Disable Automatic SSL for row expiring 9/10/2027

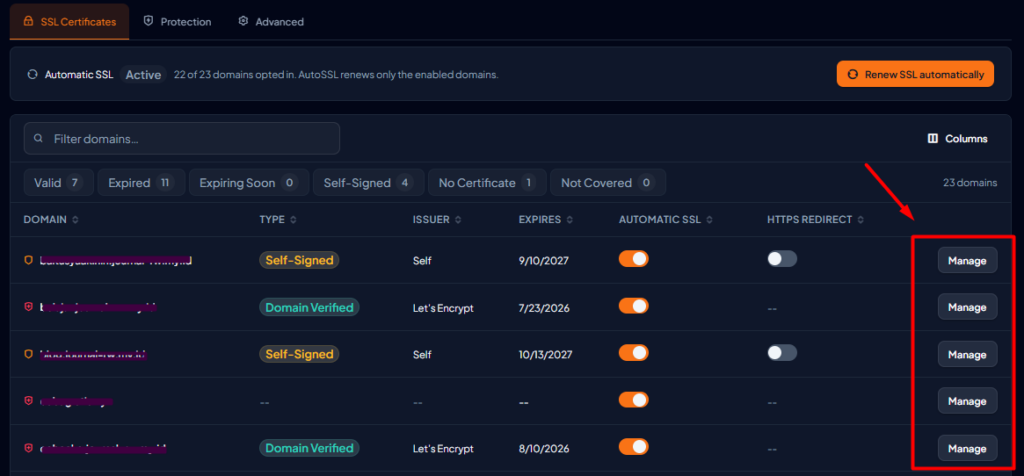[633, 259]
